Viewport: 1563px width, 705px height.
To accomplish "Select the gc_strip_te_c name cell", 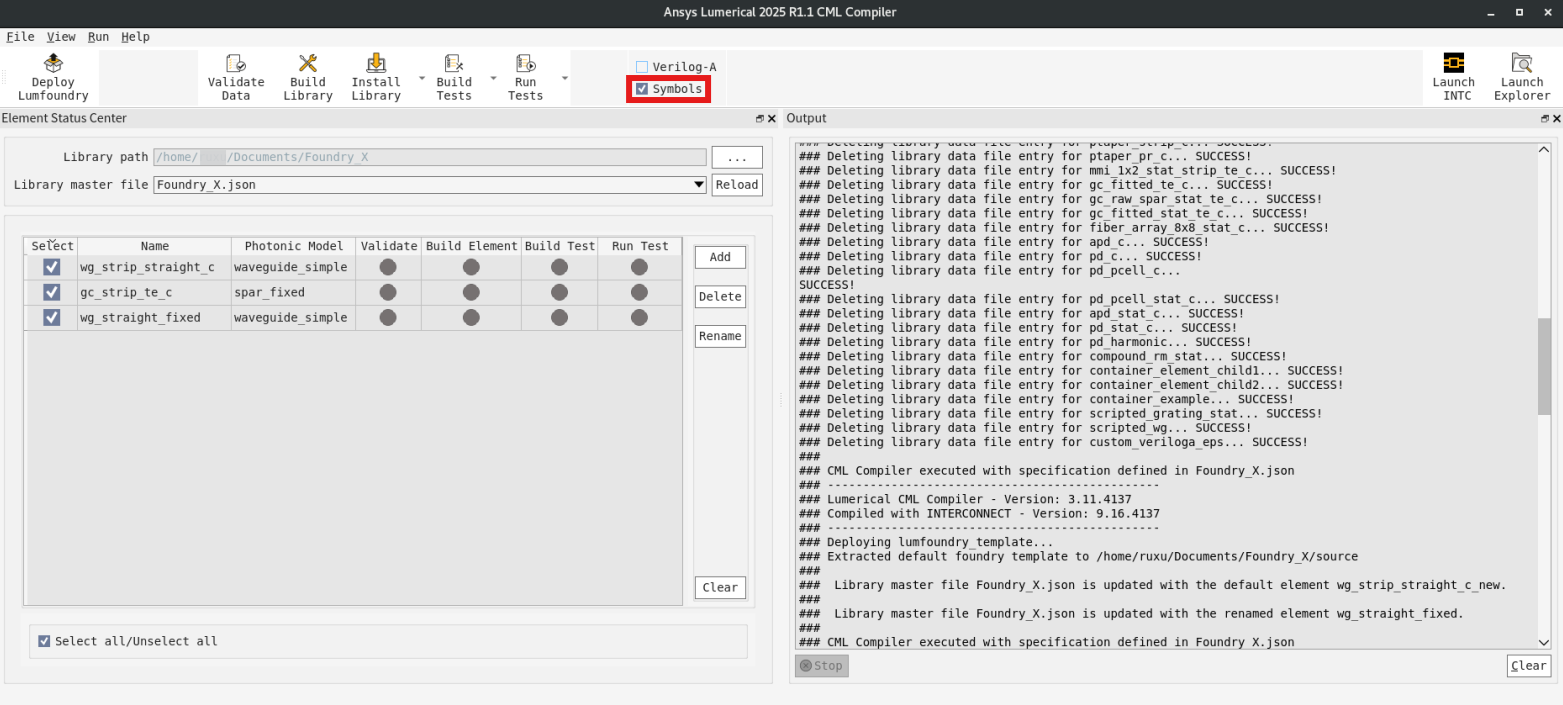I will 155,292.
